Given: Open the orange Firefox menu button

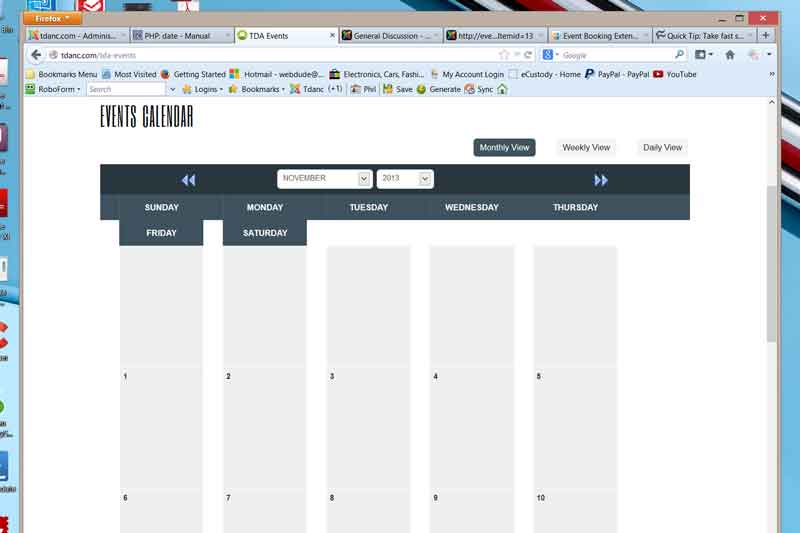Looking at the screenshot, I should (x=52, y=18).
